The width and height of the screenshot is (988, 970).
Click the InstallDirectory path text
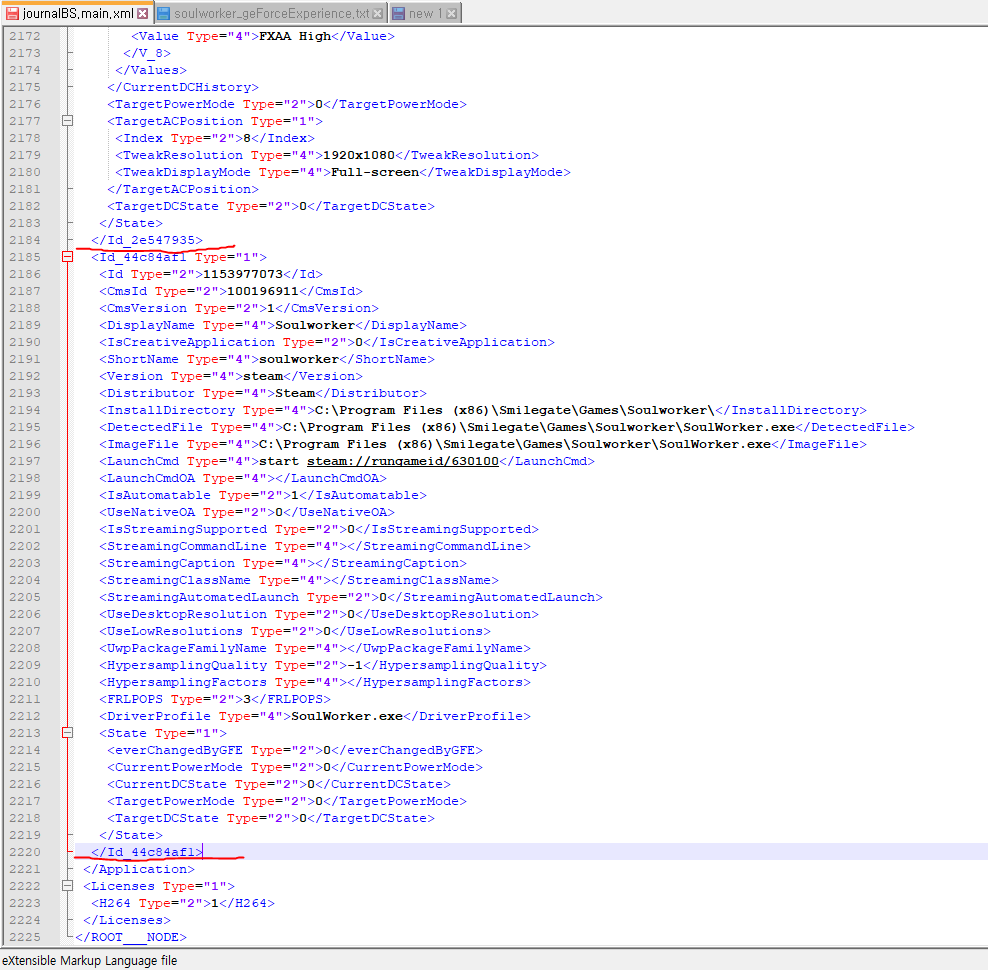[x=514, y=410]
